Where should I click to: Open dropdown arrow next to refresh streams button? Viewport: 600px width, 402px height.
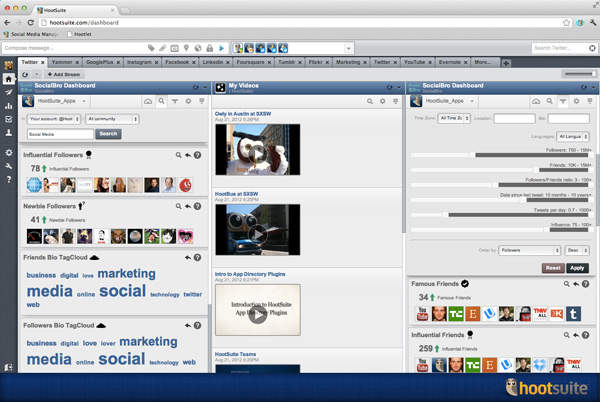(x=36, y=74)
